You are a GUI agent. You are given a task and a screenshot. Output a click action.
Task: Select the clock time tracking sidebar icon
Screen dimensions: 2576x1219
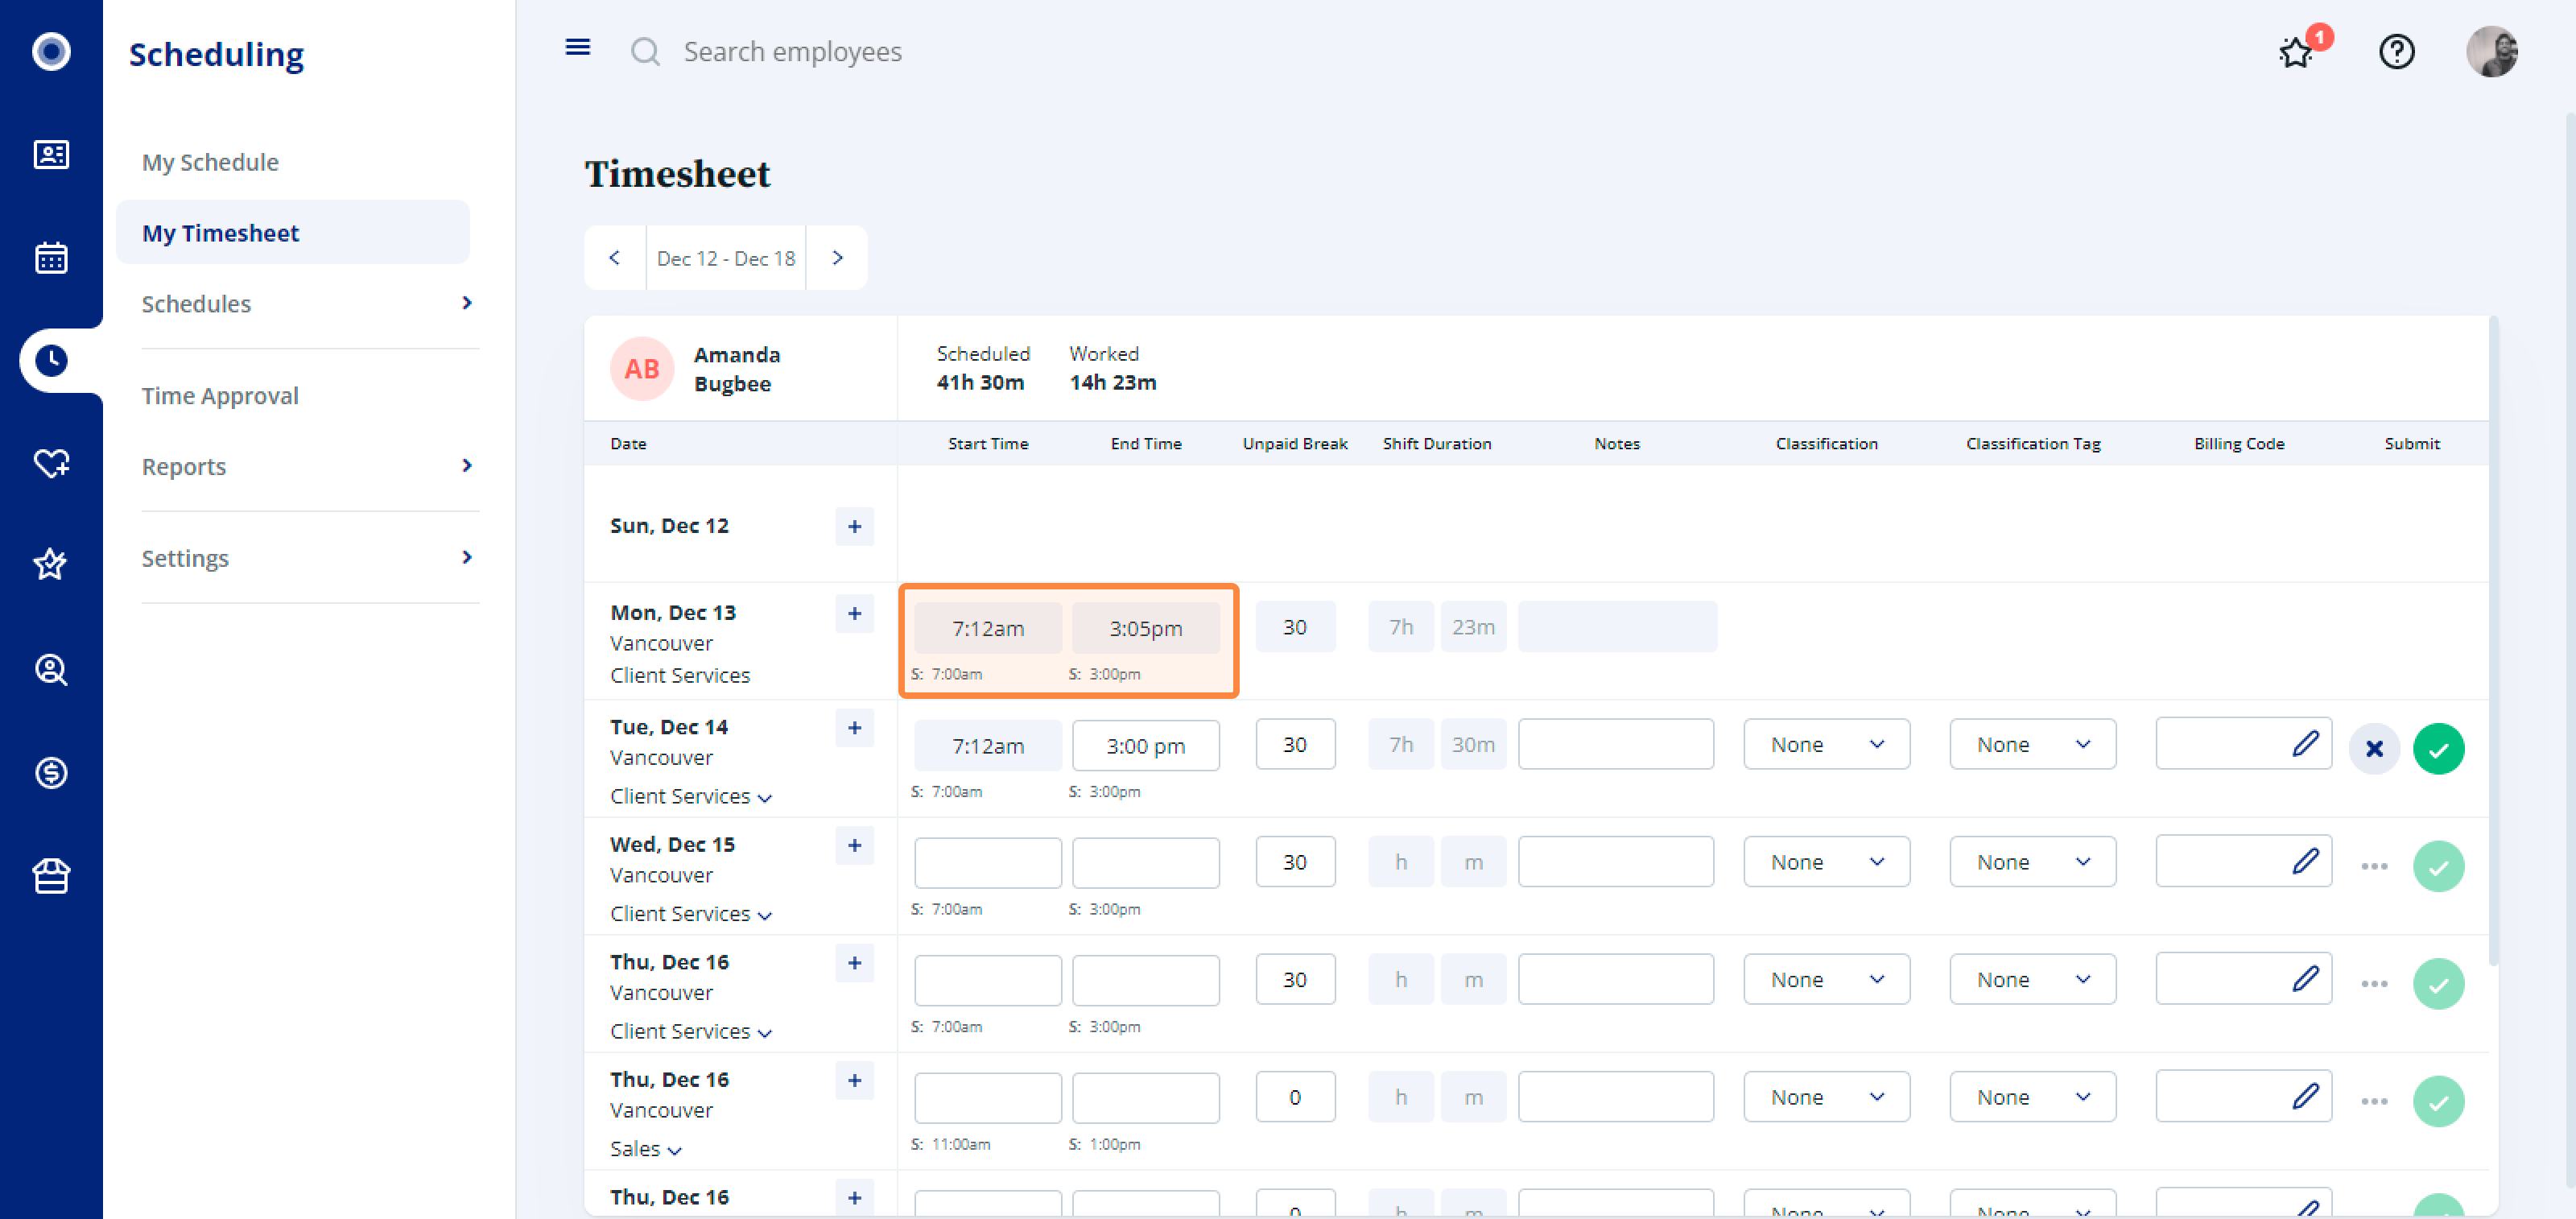(51, 360)
